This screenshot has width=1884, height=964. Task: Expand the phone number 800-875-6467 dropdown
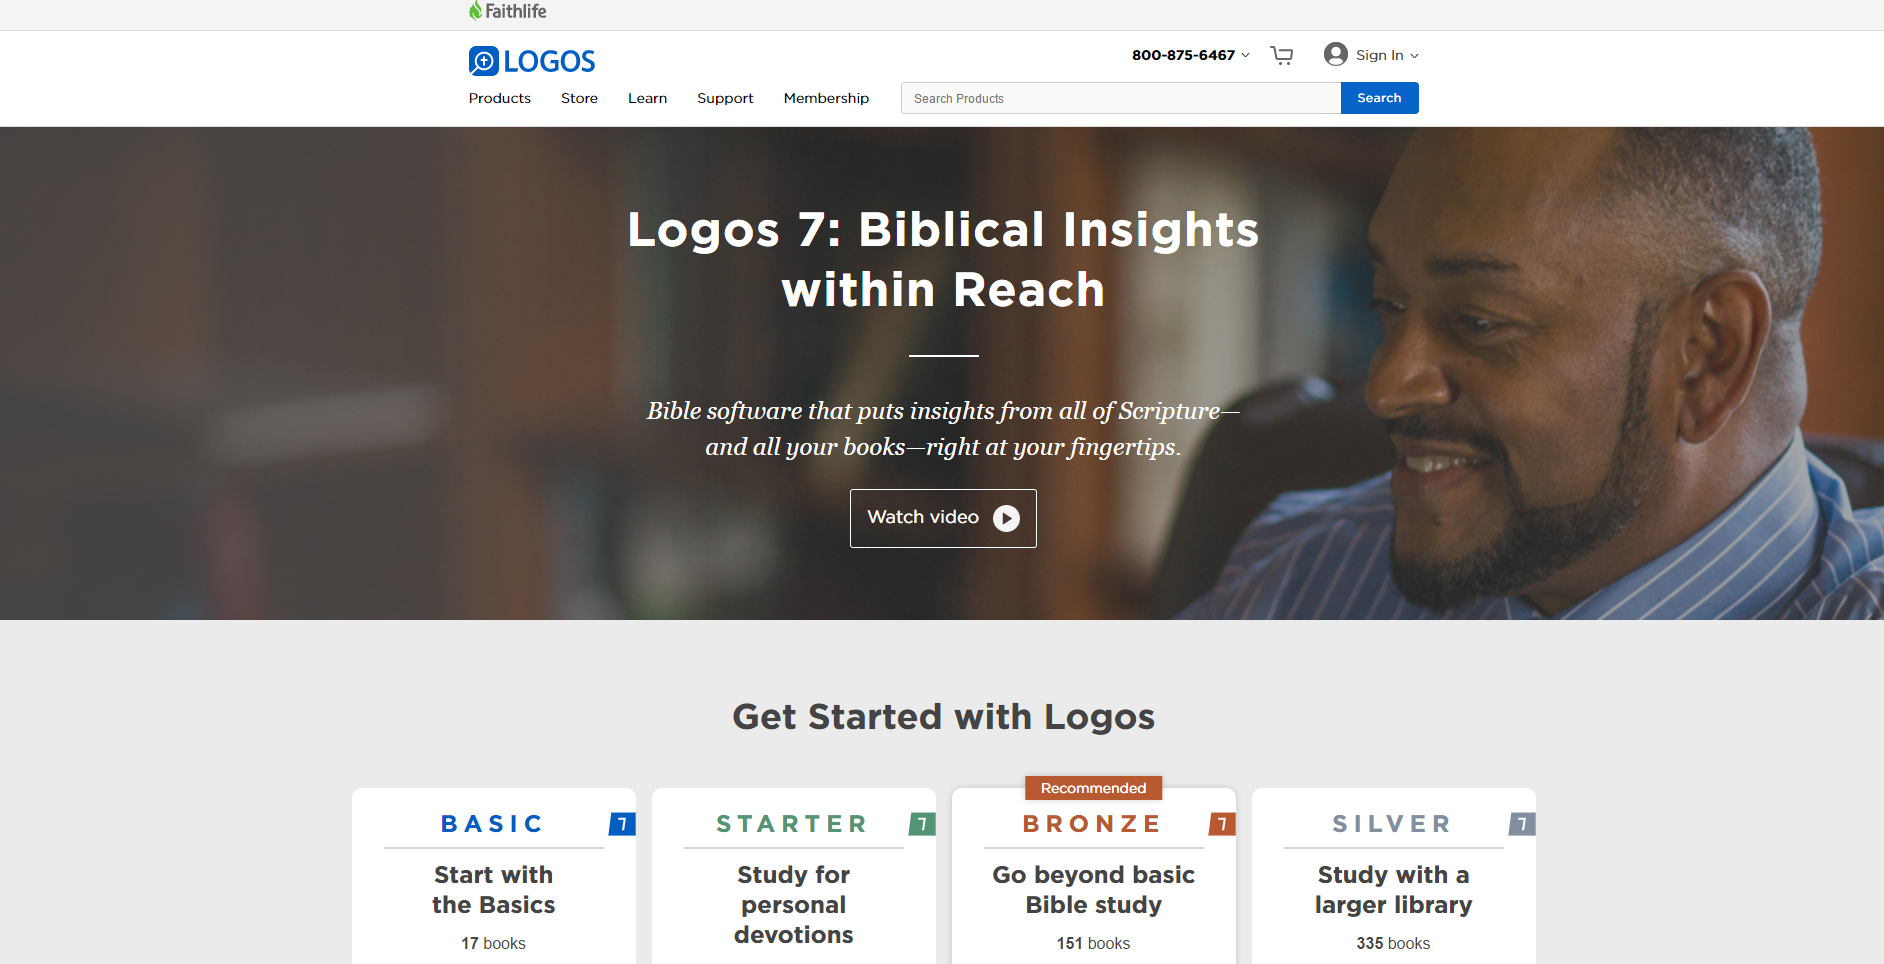tap(1191, 55)
